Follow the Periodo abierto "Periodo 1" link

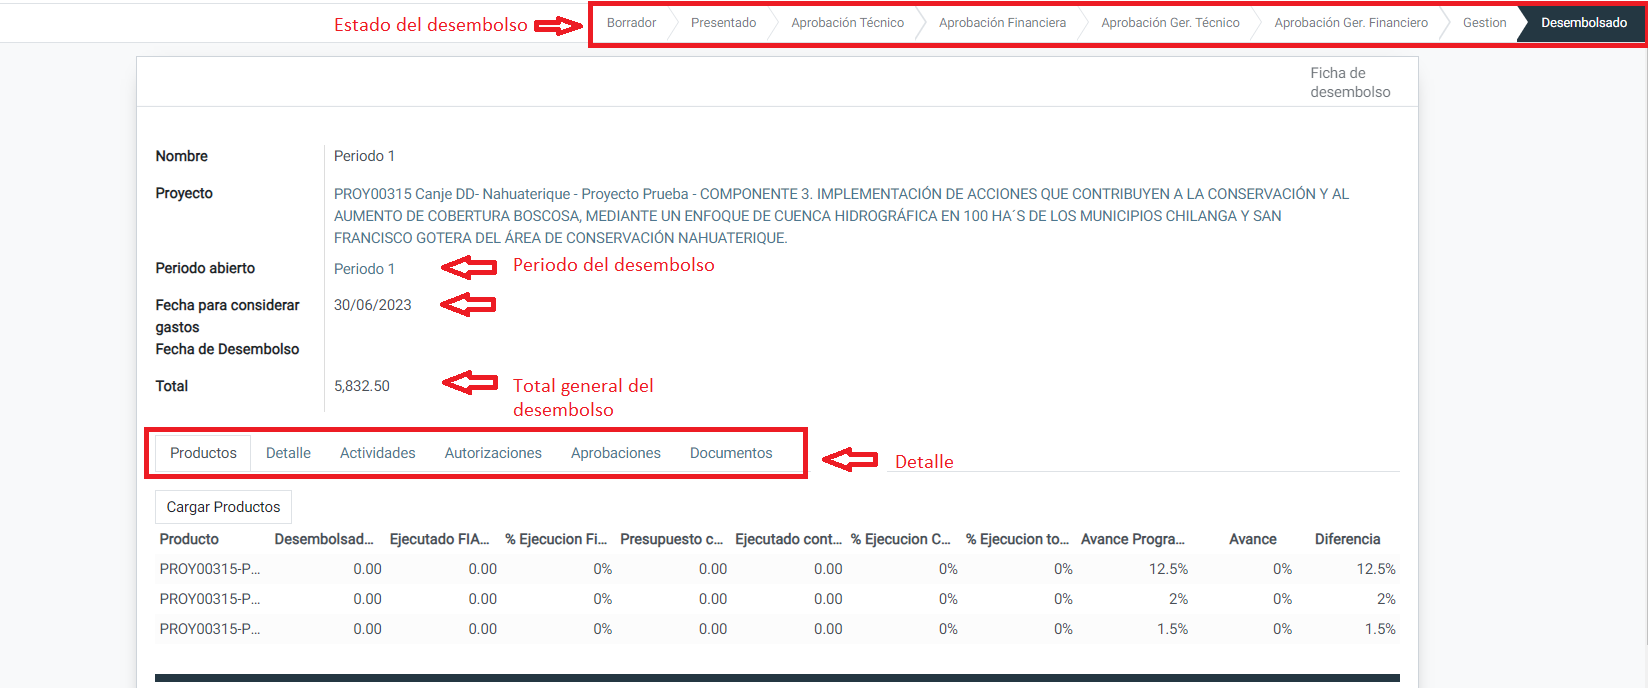[x=364, y=269]
